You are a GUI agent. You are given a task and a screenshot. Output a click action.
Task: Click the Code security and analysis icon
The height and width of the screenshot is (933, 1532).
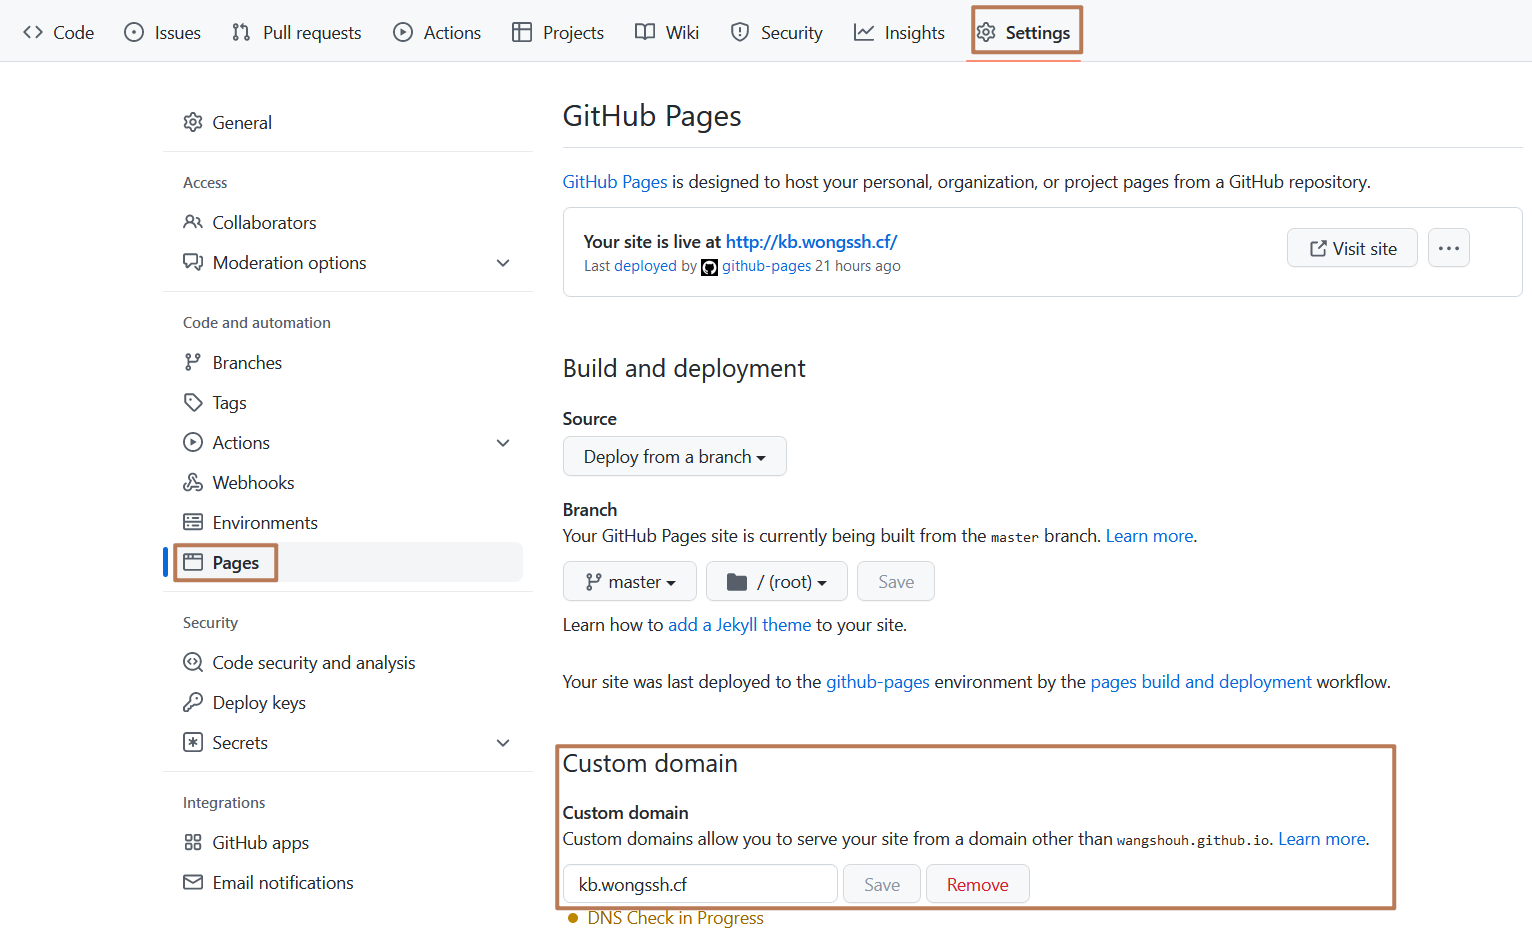click(x=192, y=662)
